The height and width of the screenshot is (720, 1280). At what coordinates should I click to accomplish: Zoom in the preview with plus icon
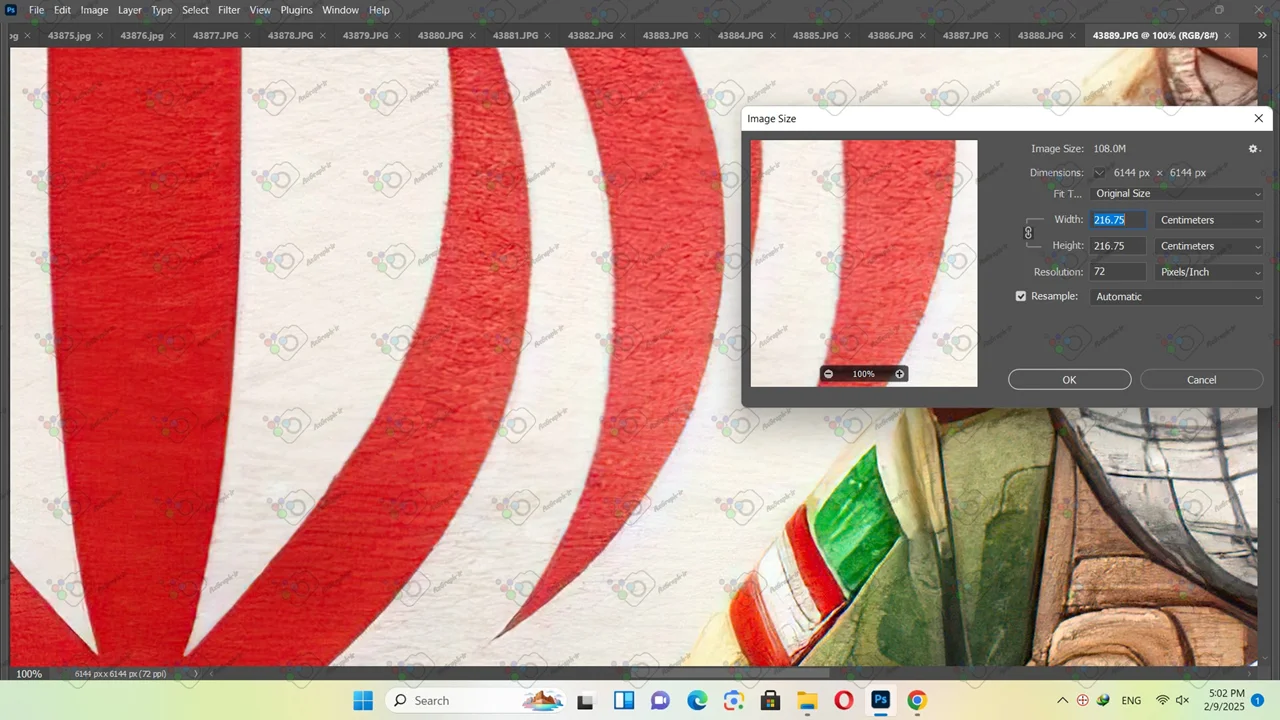899,374
